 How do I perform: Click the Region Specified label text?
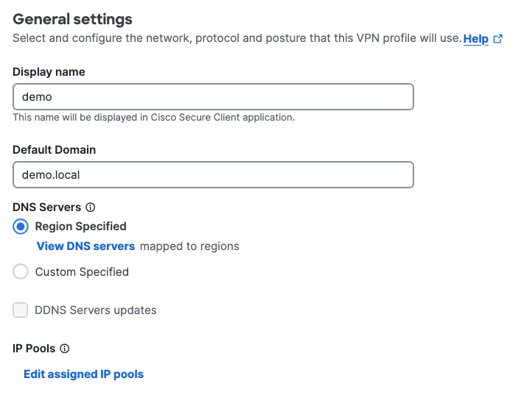coord(81,226)
